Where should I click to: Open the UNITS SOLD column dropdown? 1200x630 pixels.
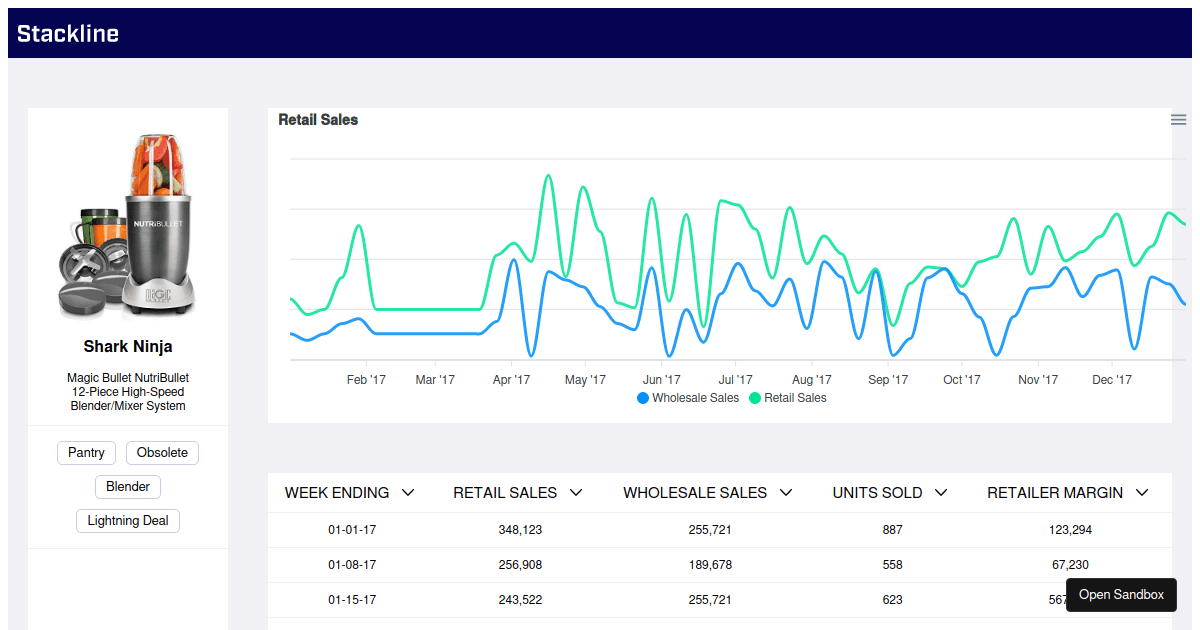[941, 492]
